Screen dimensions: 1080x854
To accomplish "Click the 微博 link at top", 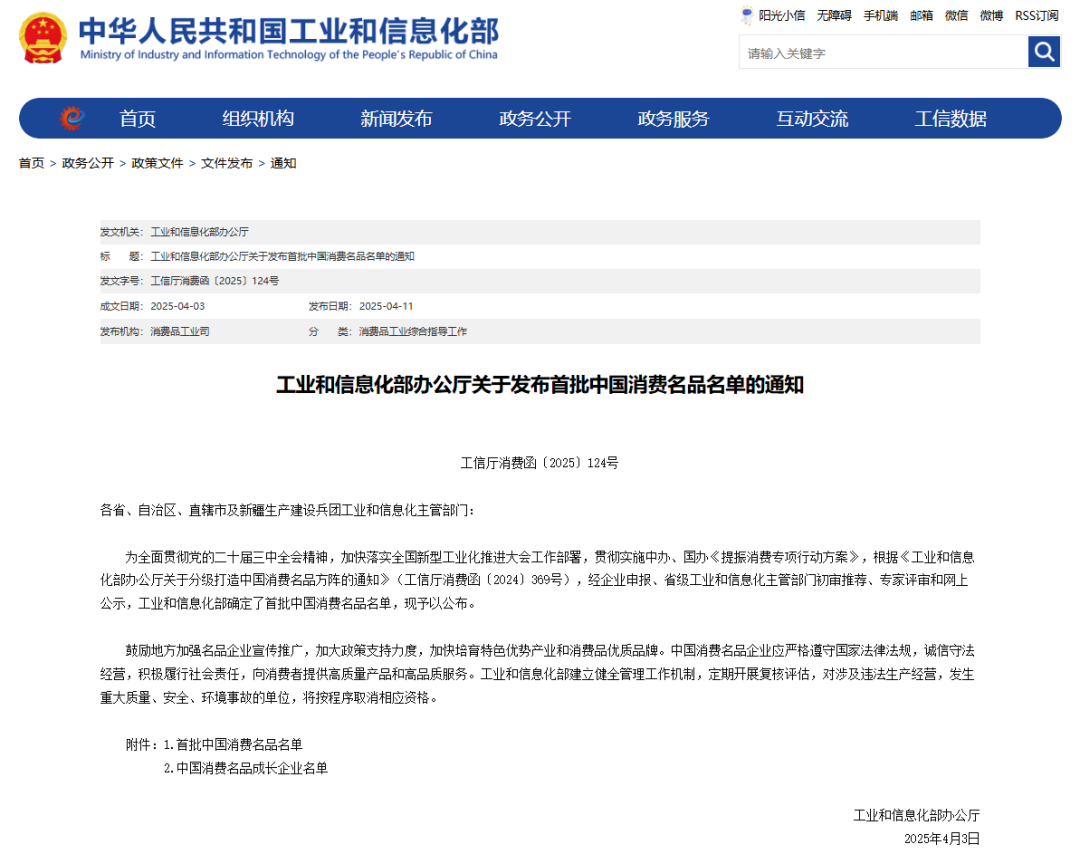I will click(991, 15).
